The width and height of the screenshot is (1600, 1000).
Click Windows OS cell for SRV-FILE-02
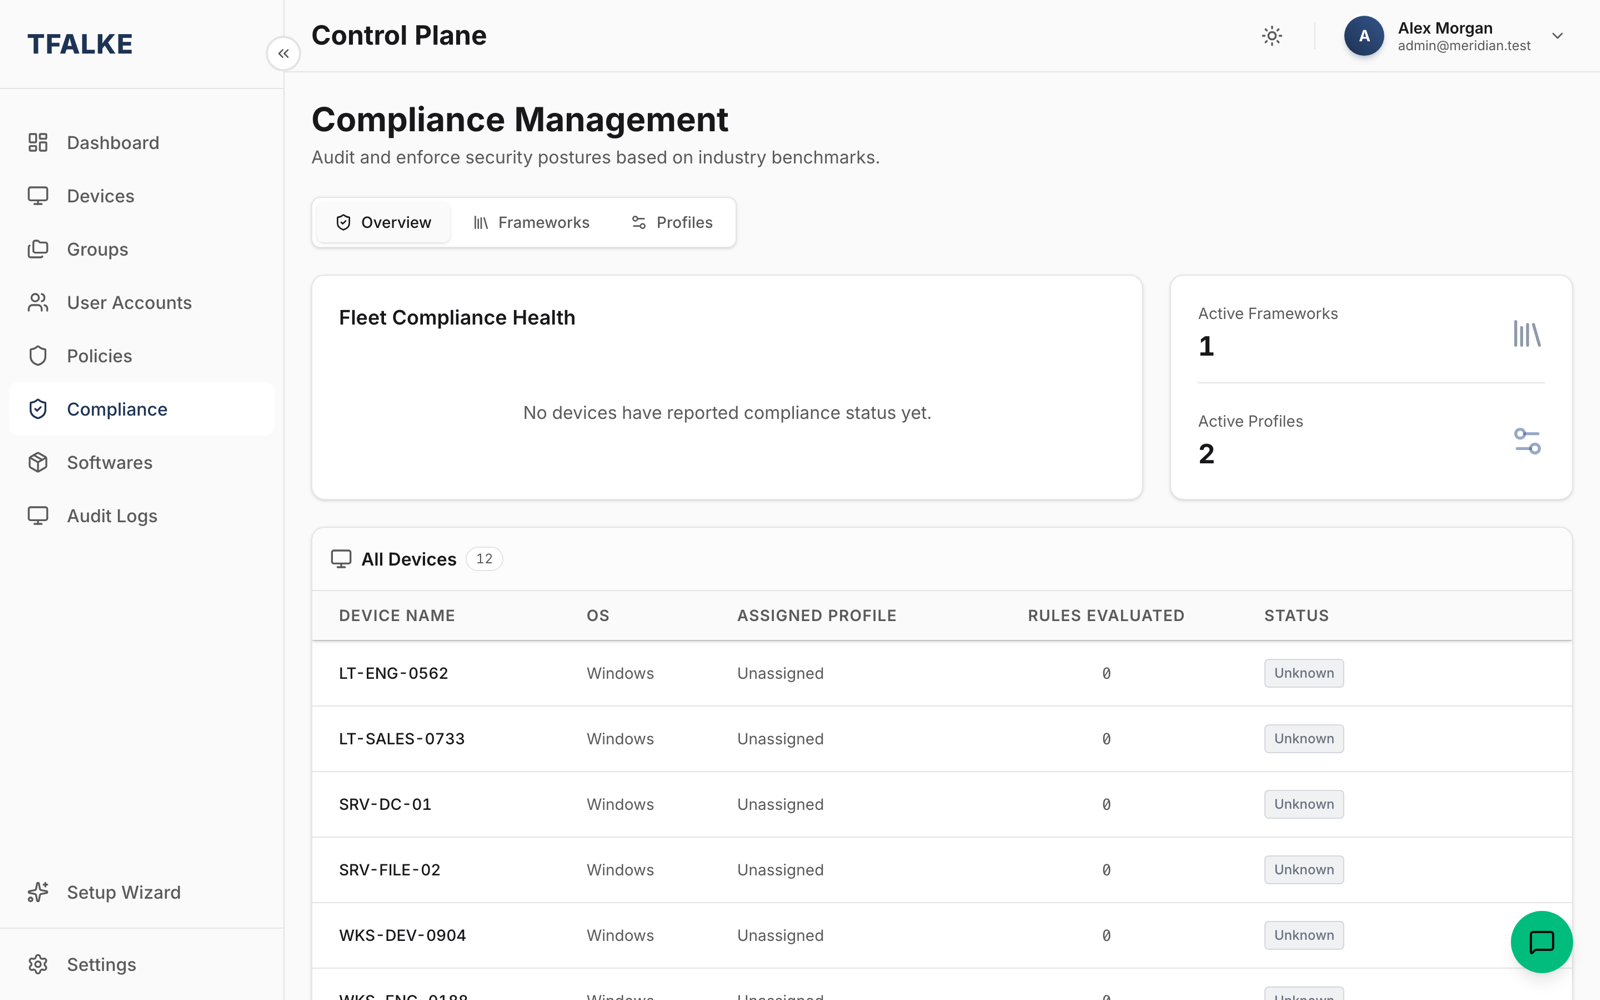pyautogui.click(x=620, y=870)
